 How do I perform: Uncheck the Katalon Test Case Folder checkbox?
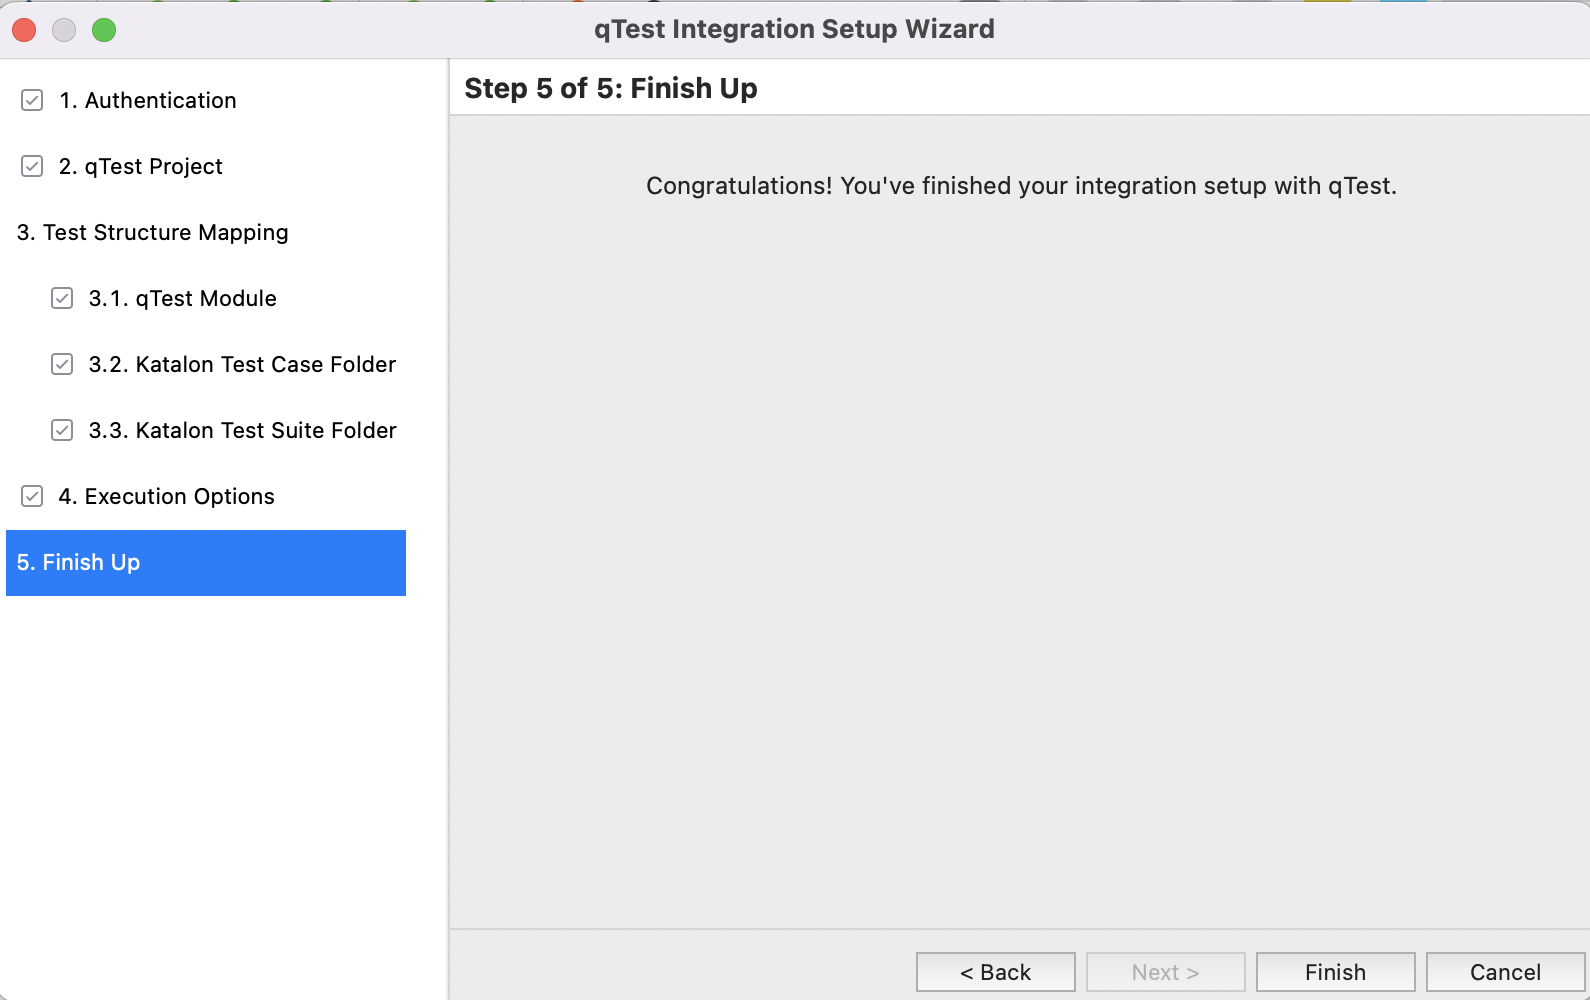[61, 364]
